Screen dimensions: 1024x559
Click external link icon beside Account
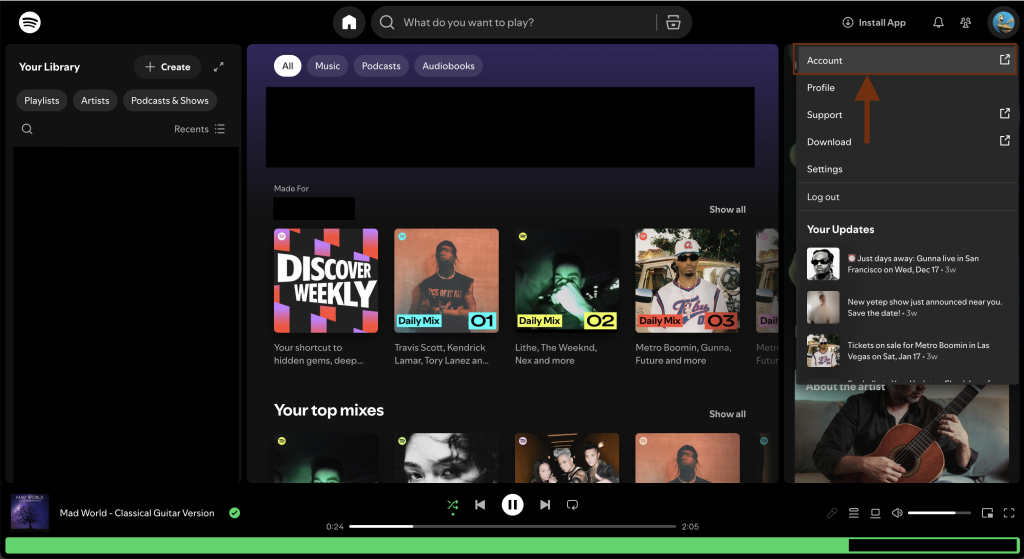point(1004,59)
